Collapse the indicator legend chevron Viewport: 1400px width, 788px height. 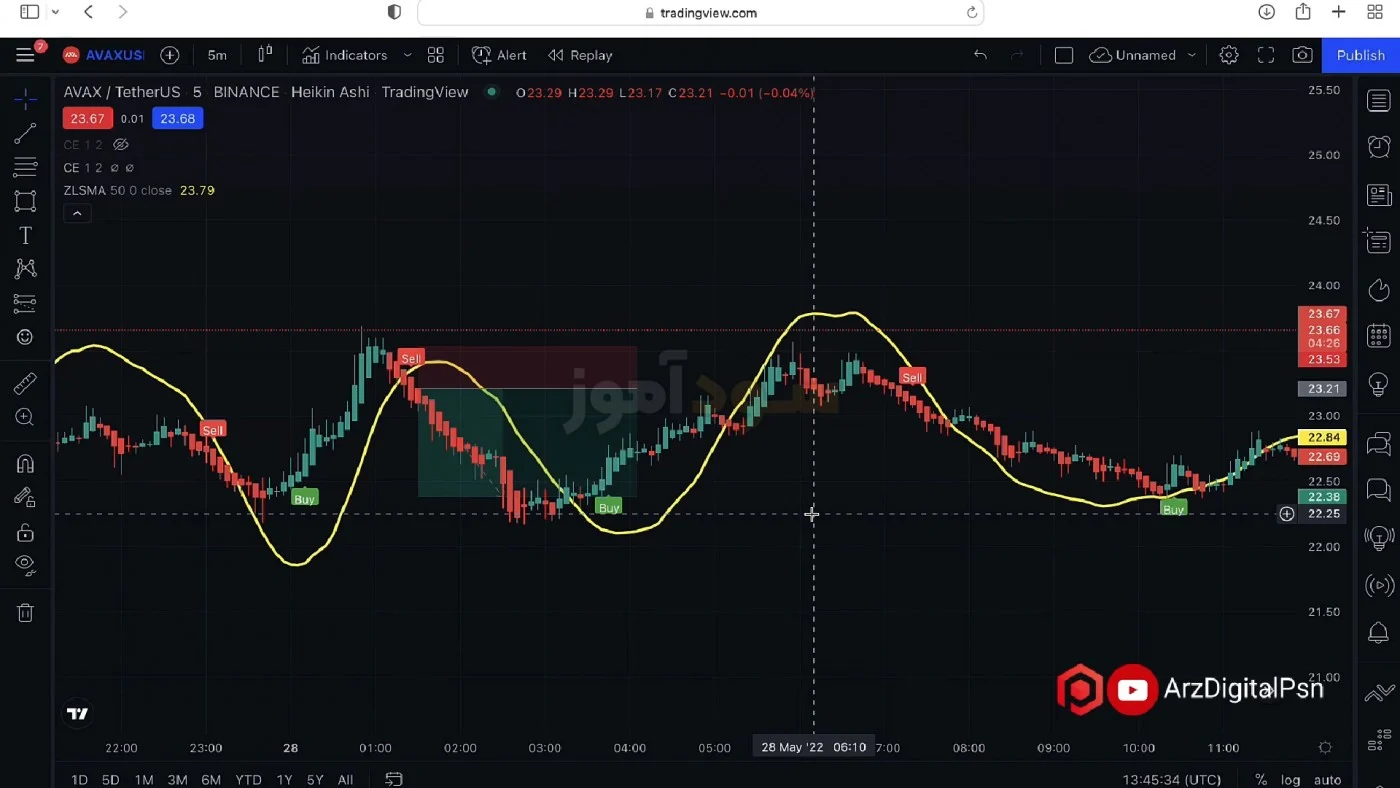coord(77,213)
